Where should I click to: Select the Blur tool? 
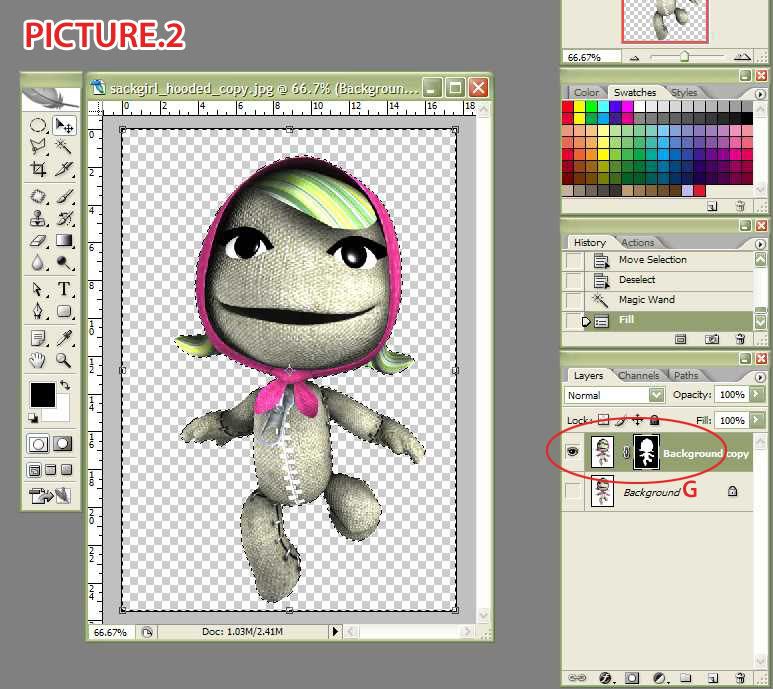point(38,262)
